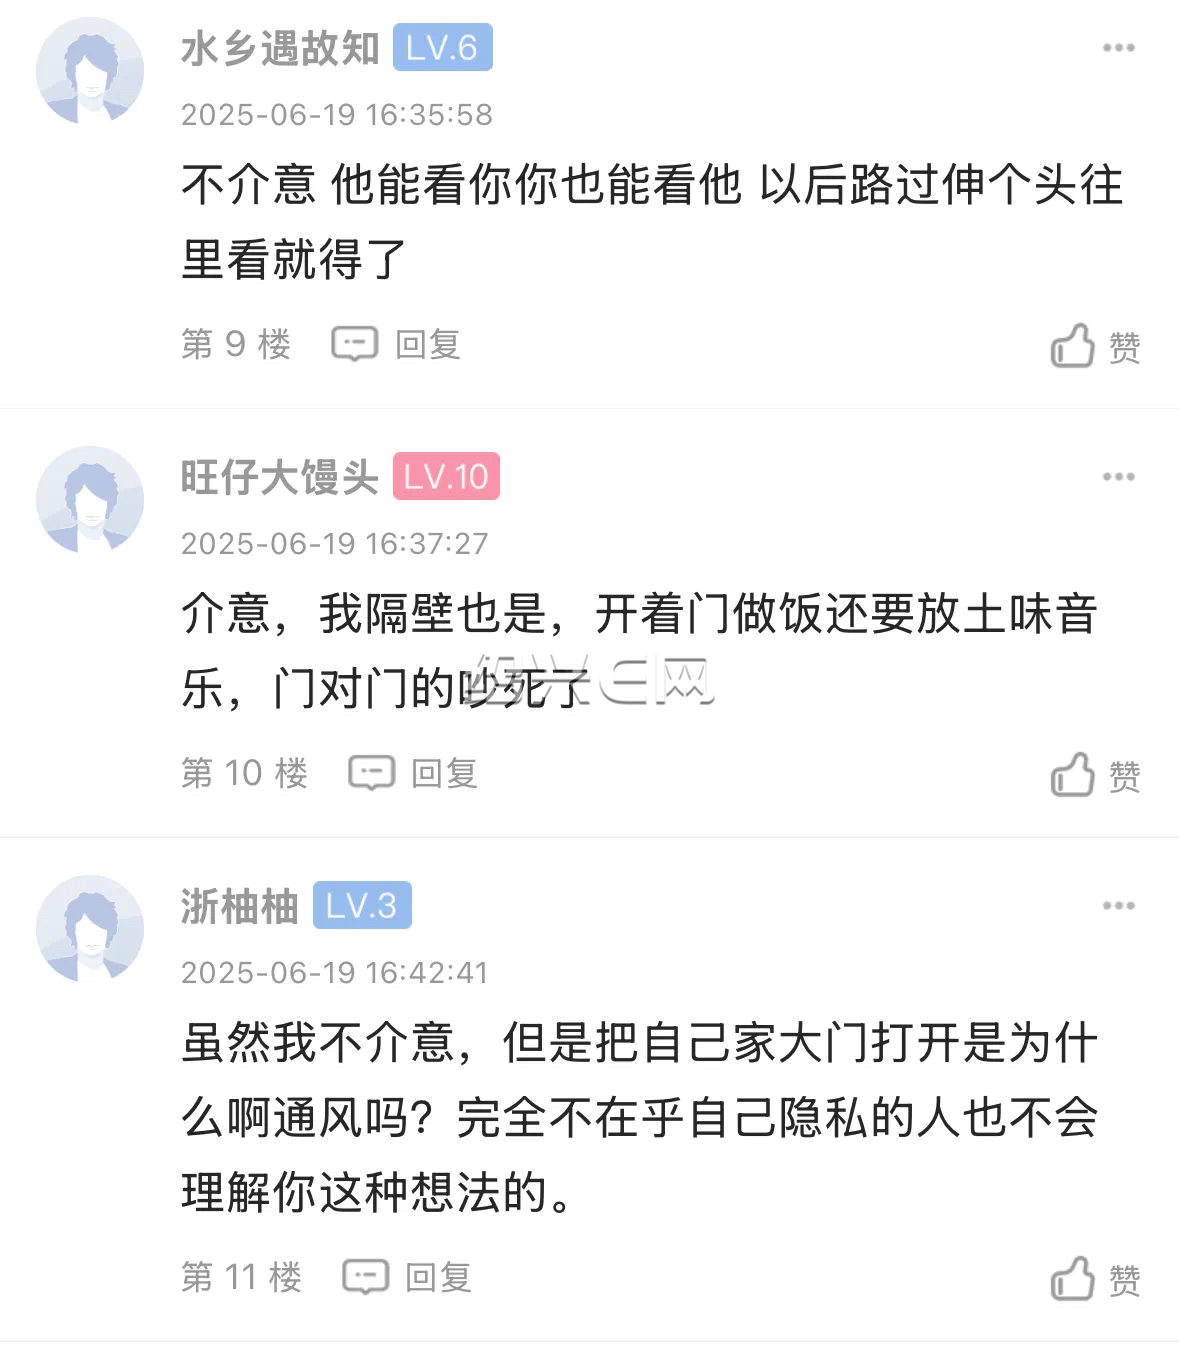Open 旺仔大馒头's avatar profile
This screenshot has width=1179, height=1353.
click(90, 500)
